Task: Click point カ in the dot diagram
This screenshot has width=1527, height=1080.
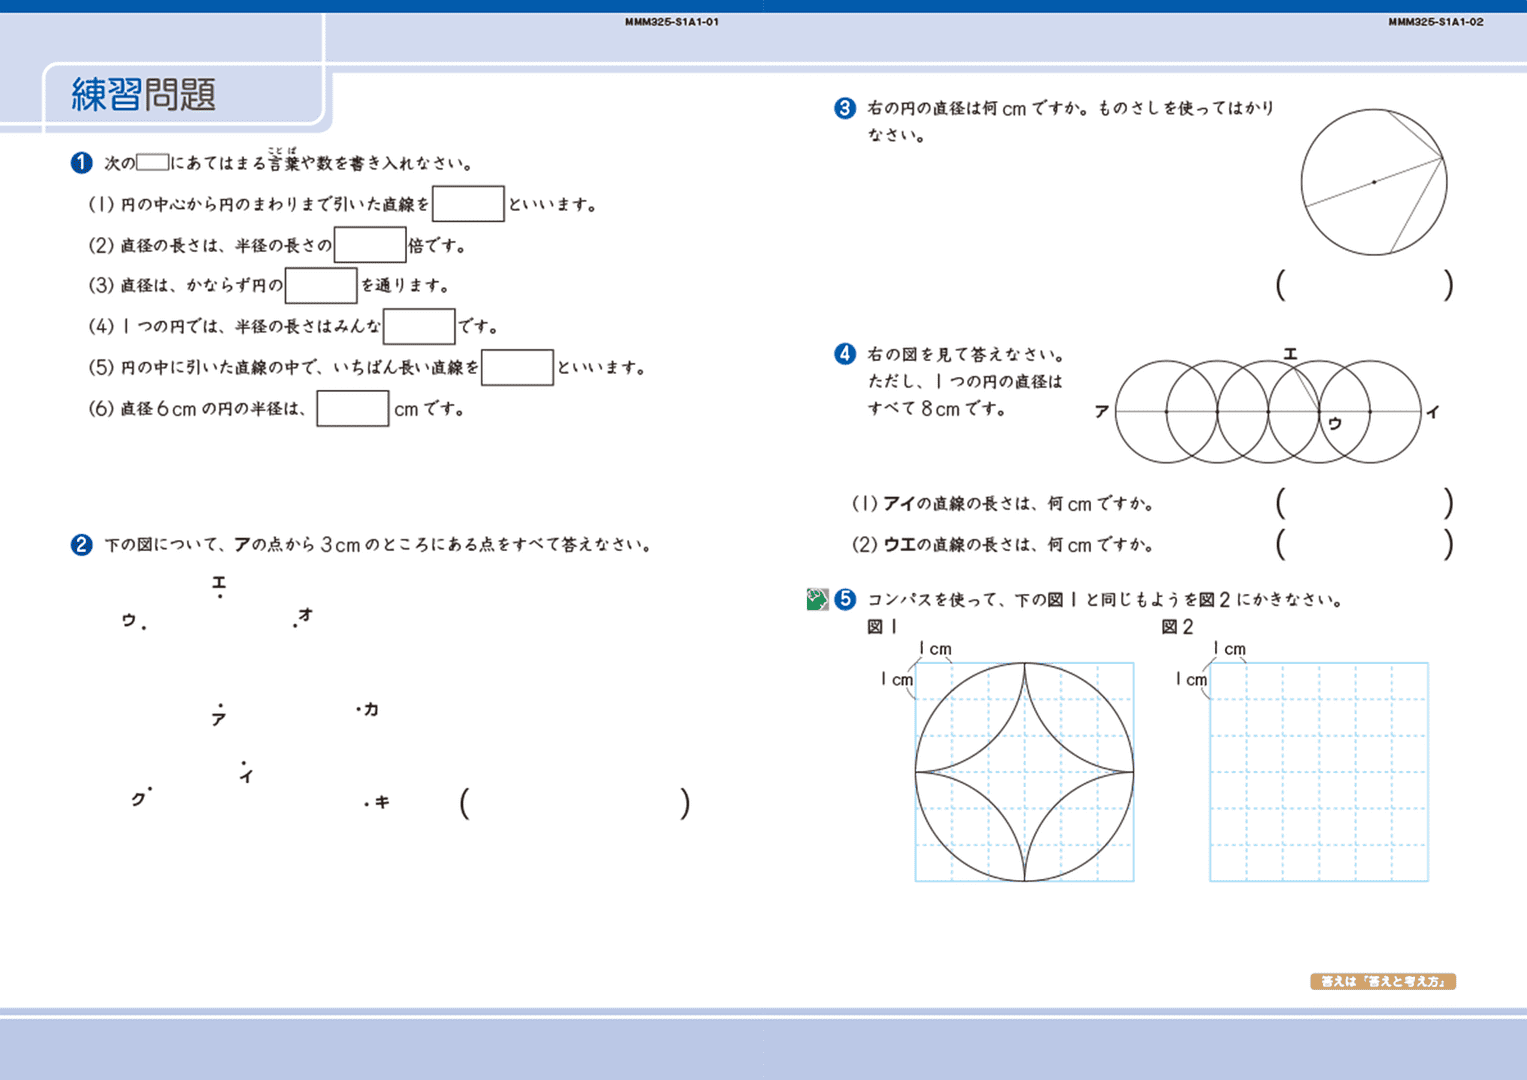Action: coord(367,709)
